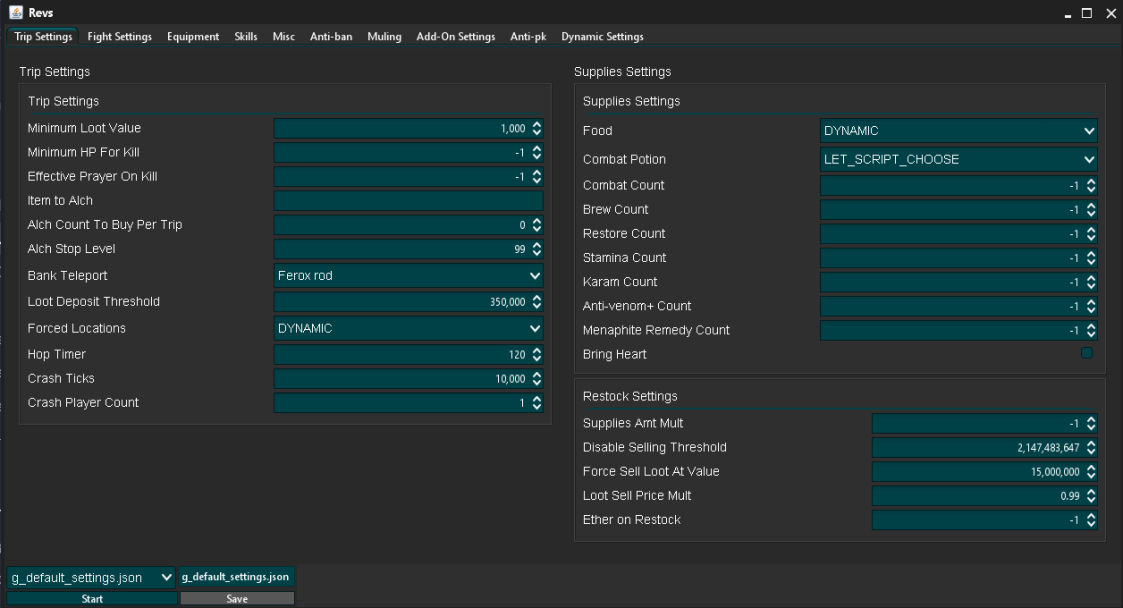Image resolution: width=1123 pixels, height=608 pixels.
Task: Open the Anti-pk tab
Action: click(528, 37)
